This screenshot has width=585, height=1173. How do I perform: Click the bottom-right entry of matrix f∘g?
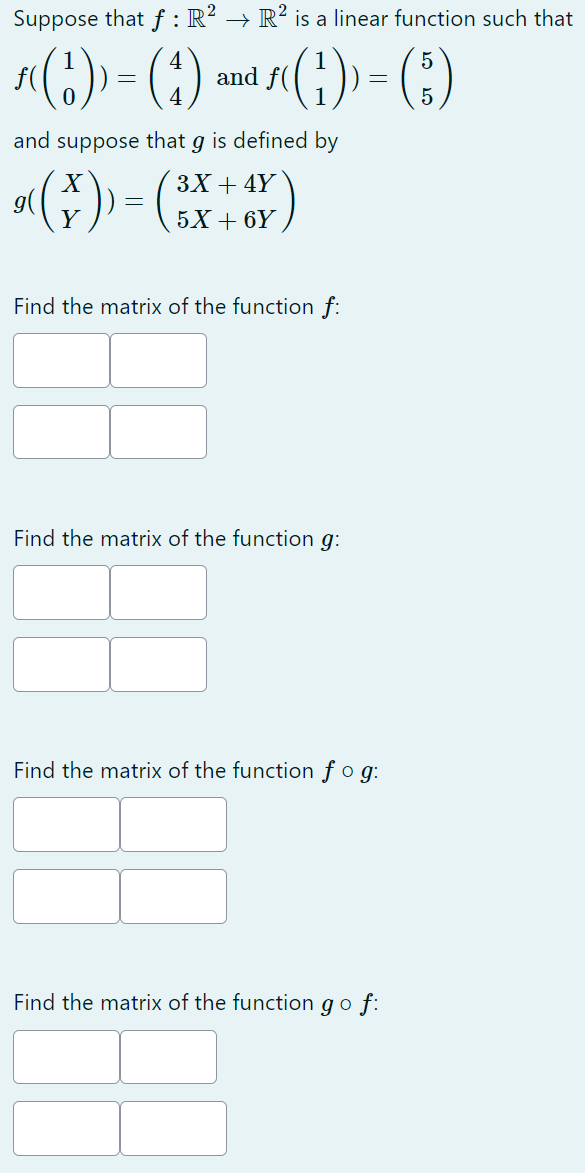pyautogui.click(x=172, y=896)
